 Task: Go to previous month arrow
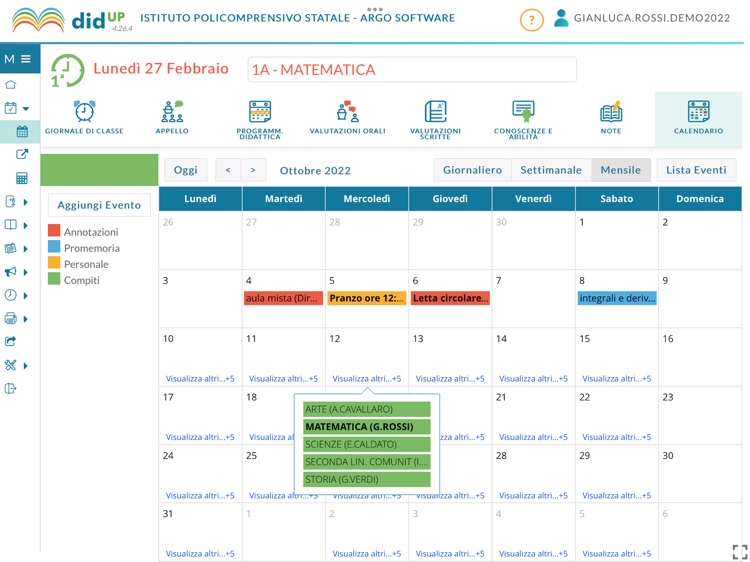(228, 170)
